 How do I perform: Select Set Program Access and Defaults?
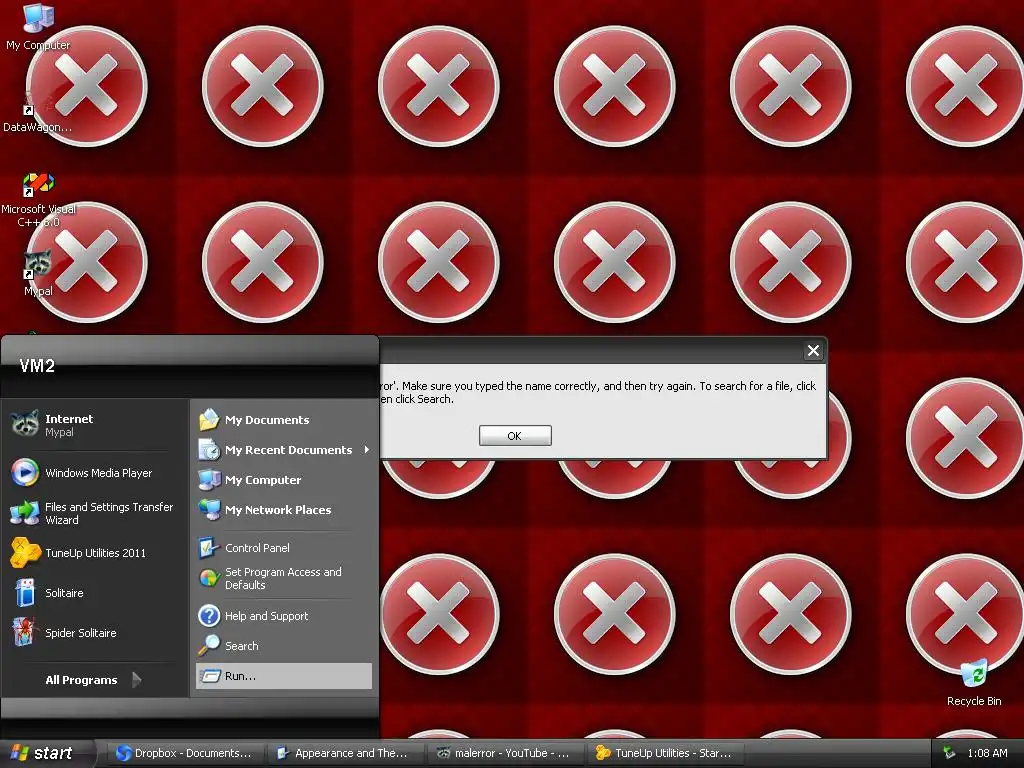[x=284, y=578]
